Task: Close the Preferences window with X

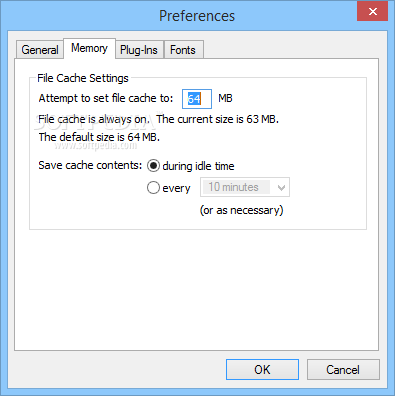Action: pos(372,12)
